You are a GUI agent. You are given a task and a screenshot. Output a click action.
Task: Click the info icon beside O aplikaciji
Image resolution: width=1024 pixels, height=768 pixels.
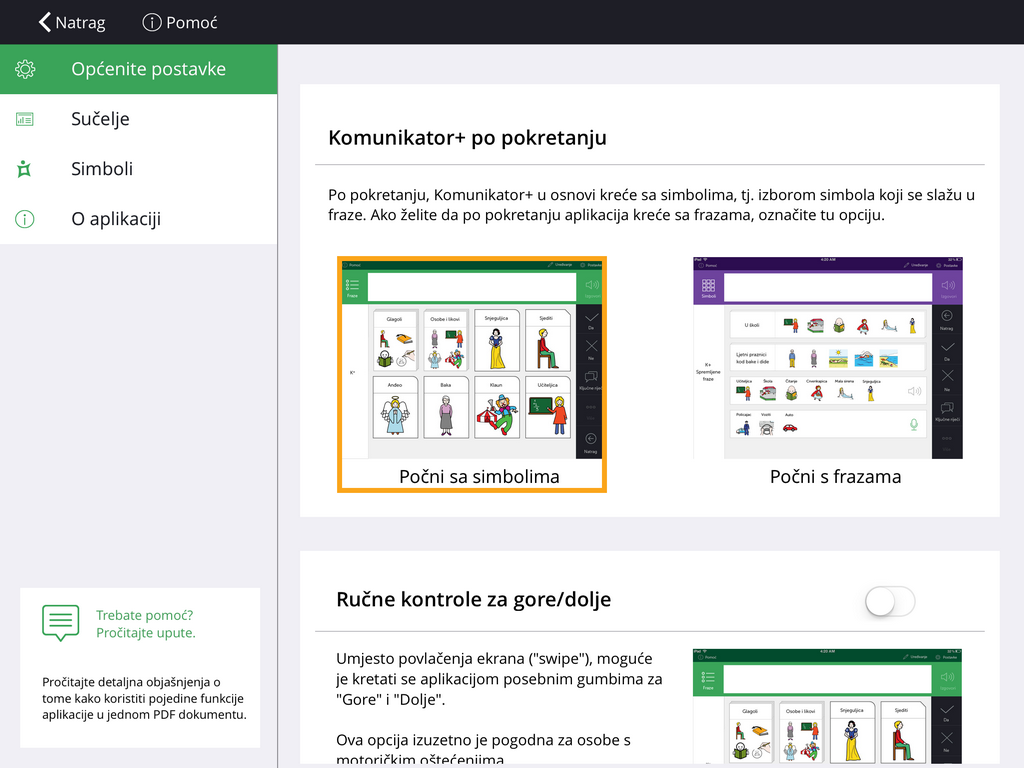pos(25,219)
